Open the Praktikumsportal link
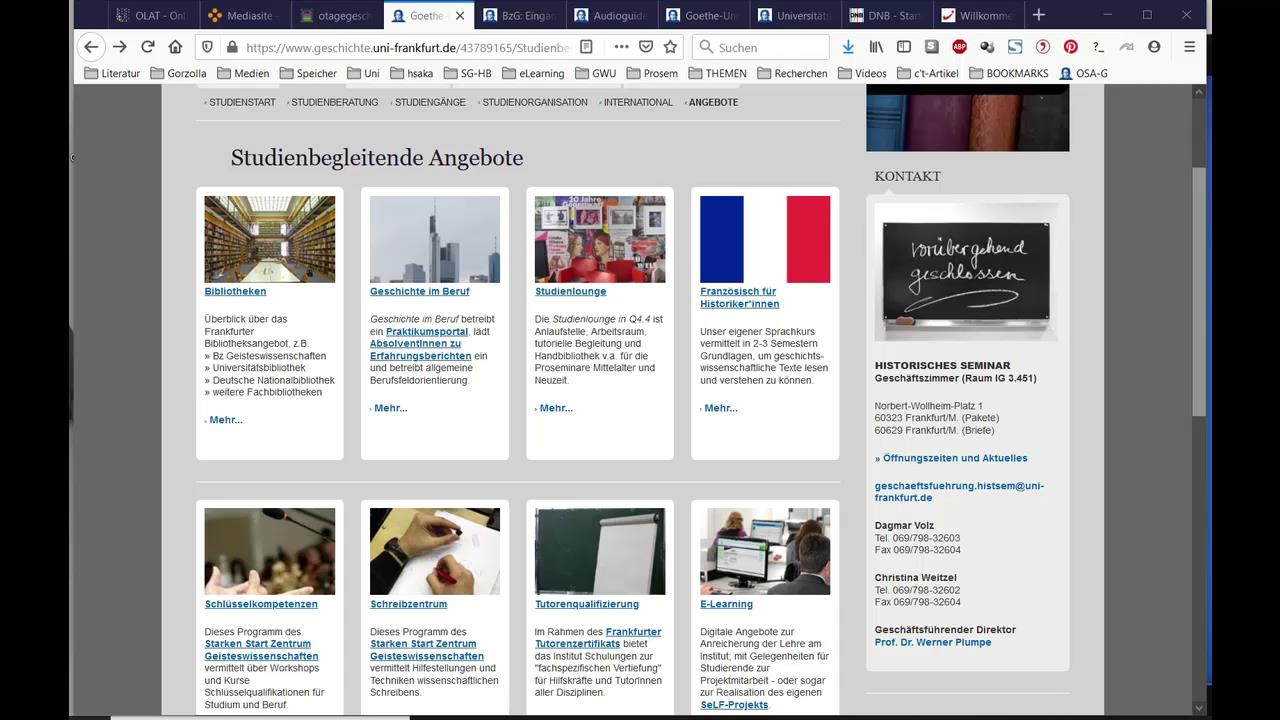The image size is (1280, 720). [427, 332]
